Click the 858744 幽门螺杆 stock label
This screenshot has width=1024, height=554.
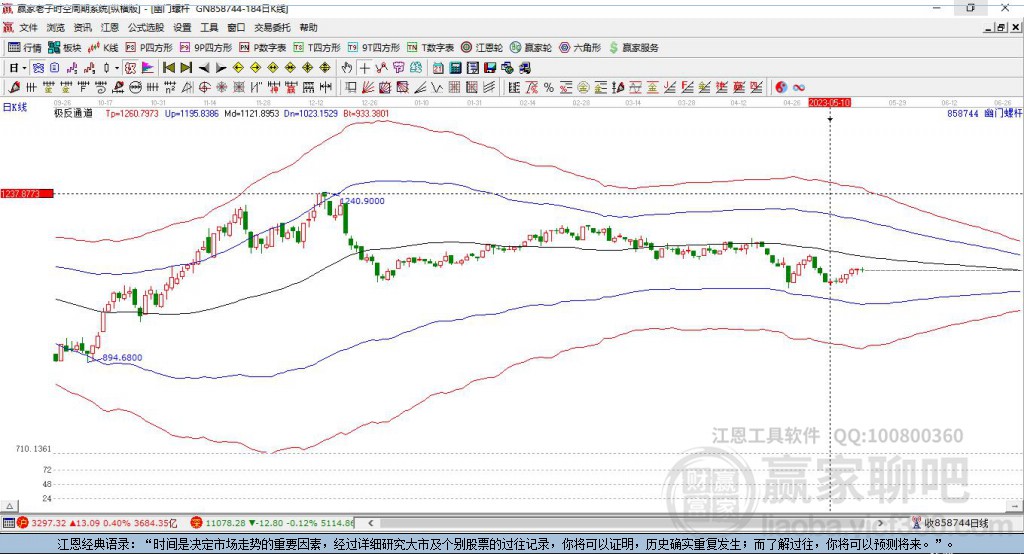(984, 113)
